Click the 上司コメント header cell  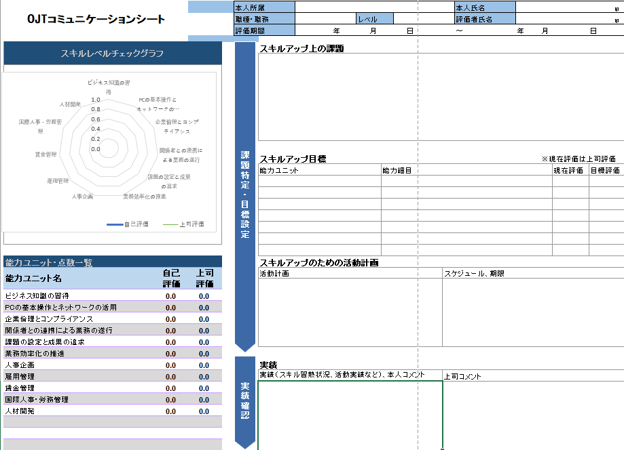point(533,376)
